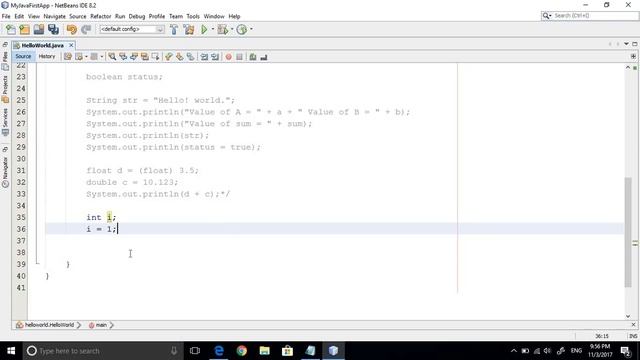The width and height of the screenshot is (640, 360).
Task: Open File Explorer from the taskbar
Action: click(264, 351)
